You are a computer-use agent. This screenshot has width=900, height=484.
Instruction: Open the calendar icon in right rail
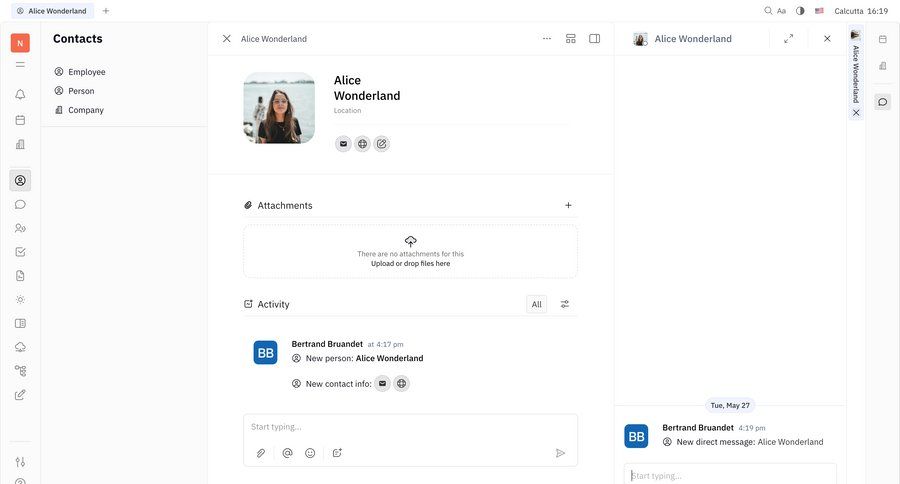[883, 39]
